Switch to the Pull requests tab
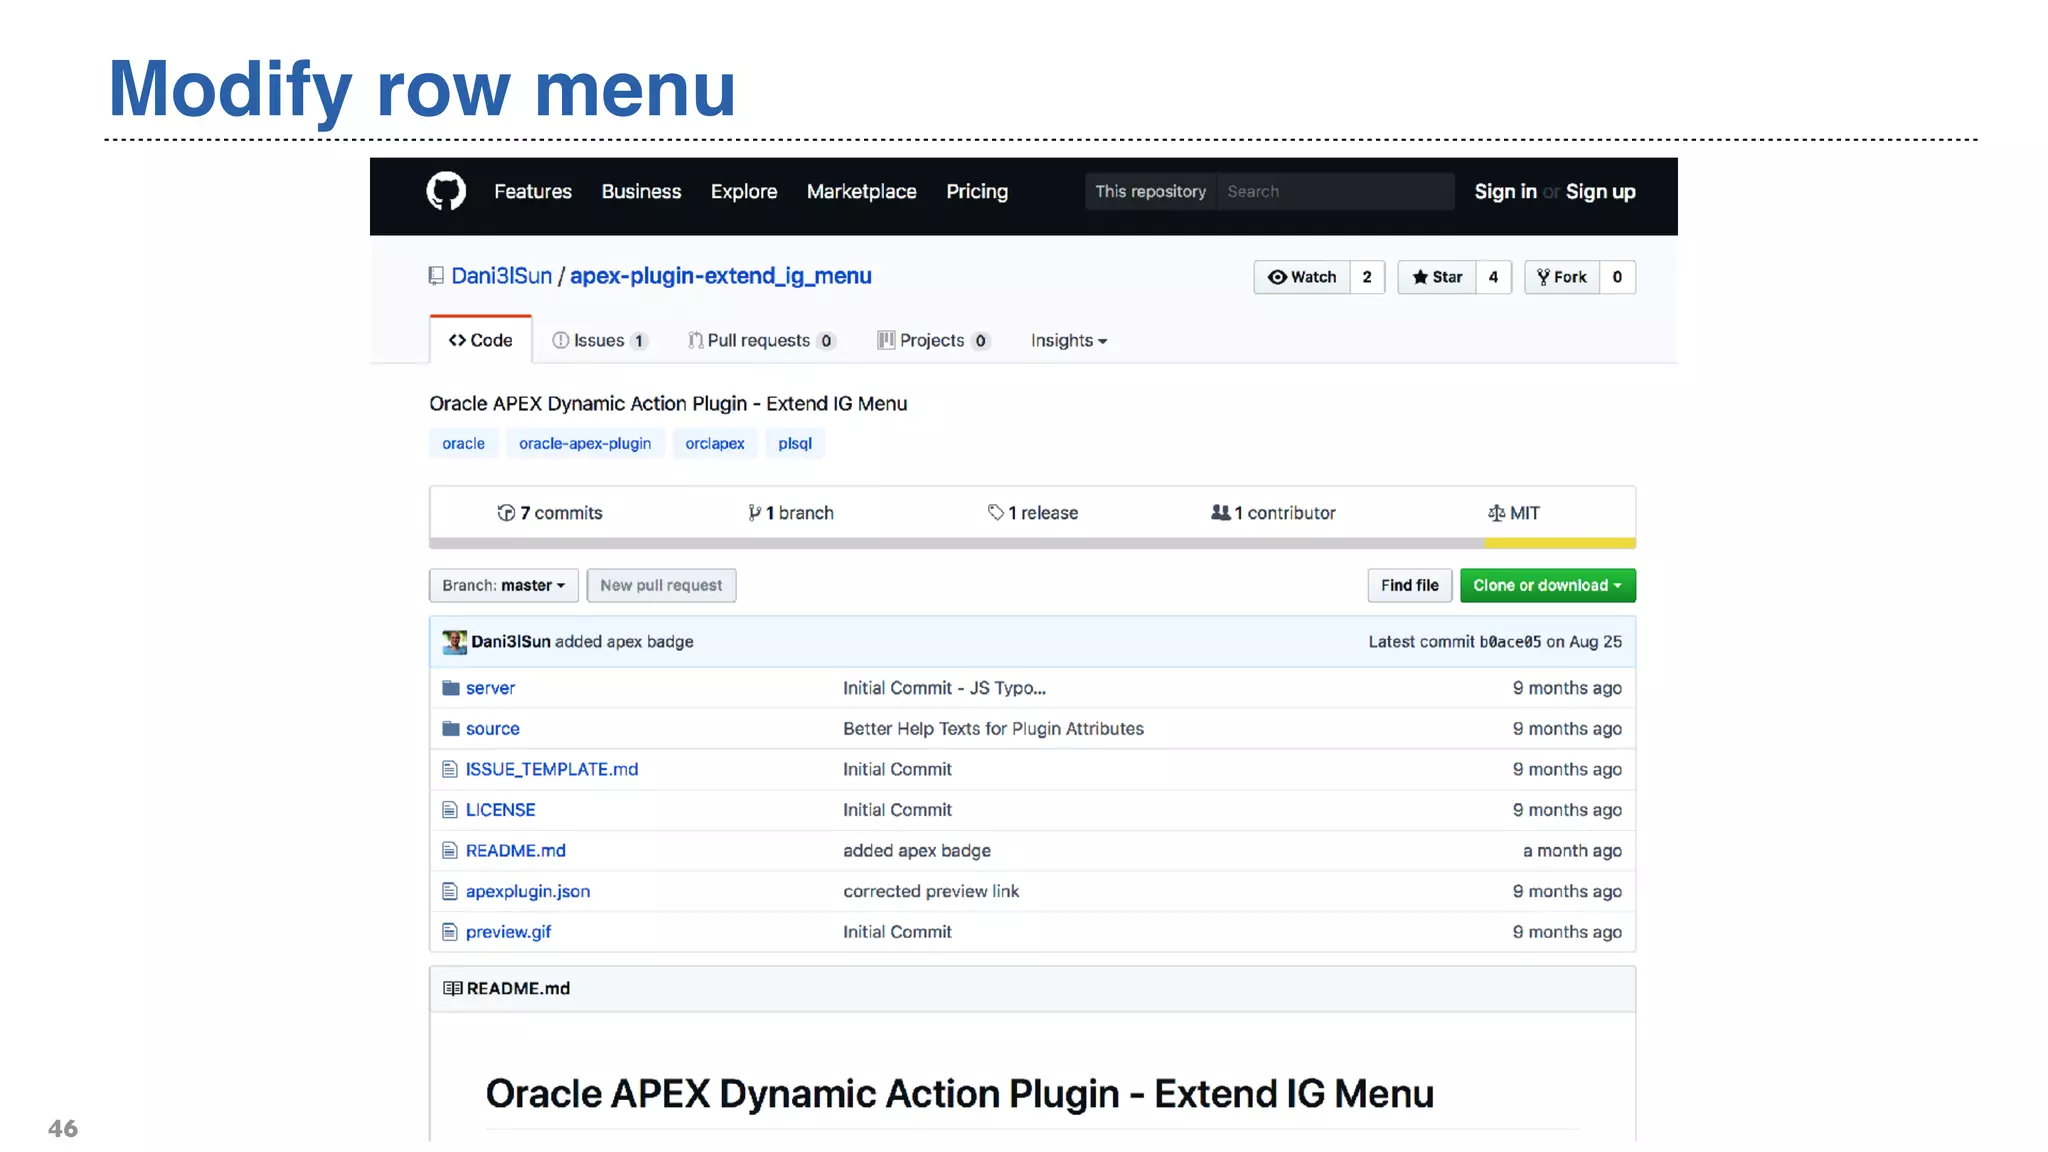The height and width of the screenshot is (1152, 2048). (762, 341)
